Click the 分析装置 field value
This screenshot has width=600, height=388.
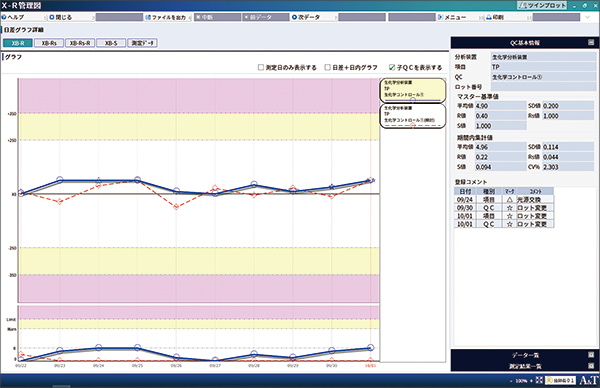[543, 57]
